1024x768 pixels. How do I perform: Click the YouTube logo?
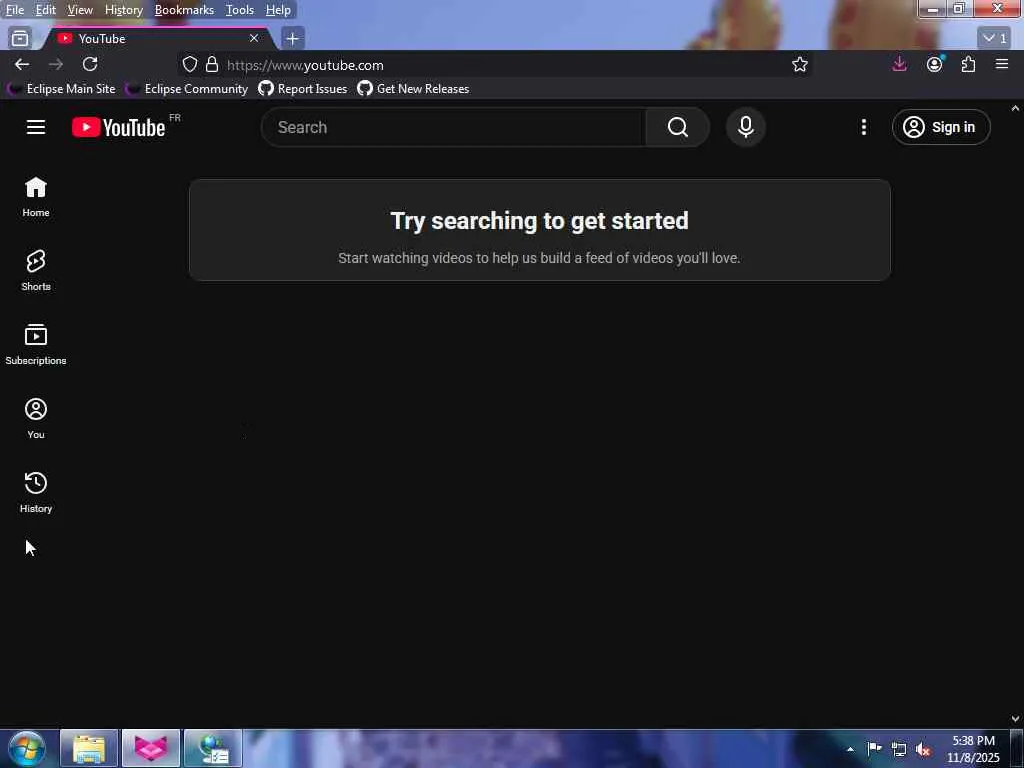118,127
